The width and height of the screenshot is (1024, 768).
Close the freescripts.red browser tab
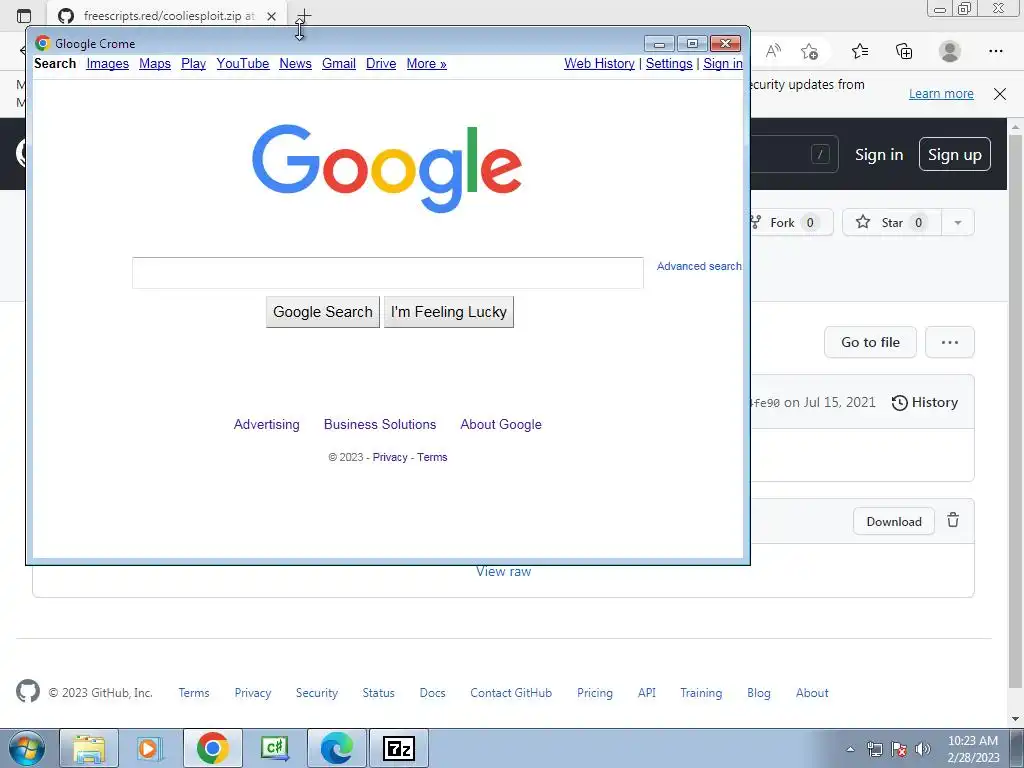(x=272, y=16)
